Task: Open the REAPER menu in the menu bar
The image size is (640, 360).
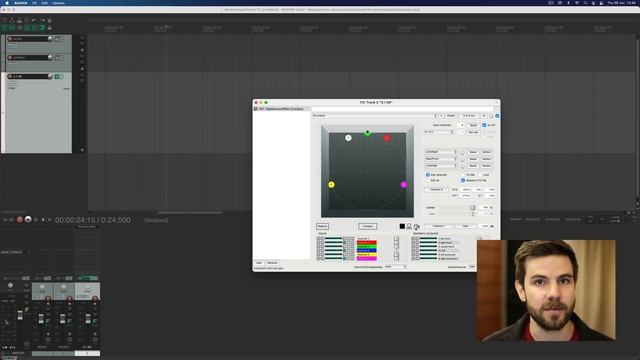Action: point(21,3)
